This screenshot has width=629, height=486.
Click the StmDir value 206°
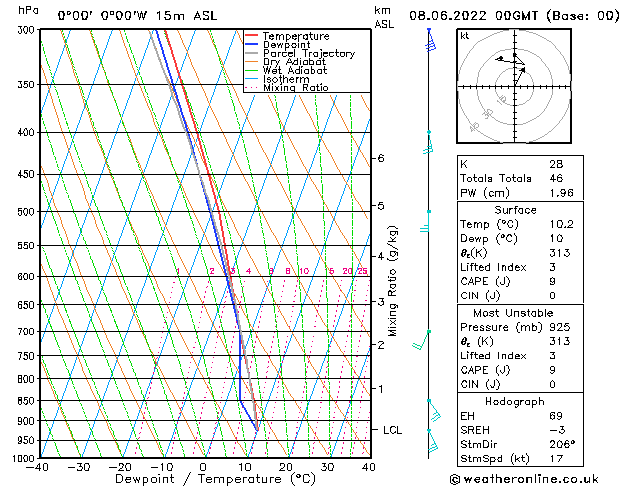click(x=562, y=444)
